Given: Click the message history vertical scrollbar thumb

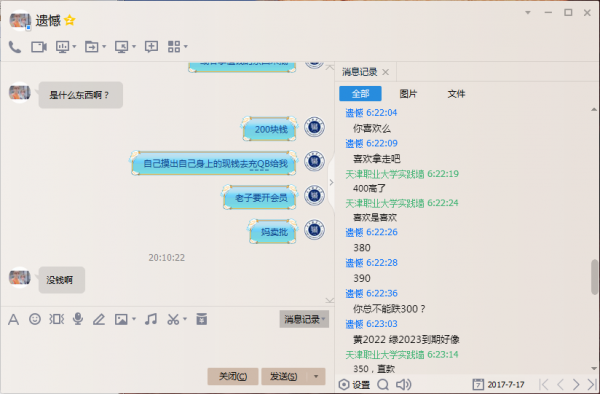Looking at the screenshot, I should 594,277.
